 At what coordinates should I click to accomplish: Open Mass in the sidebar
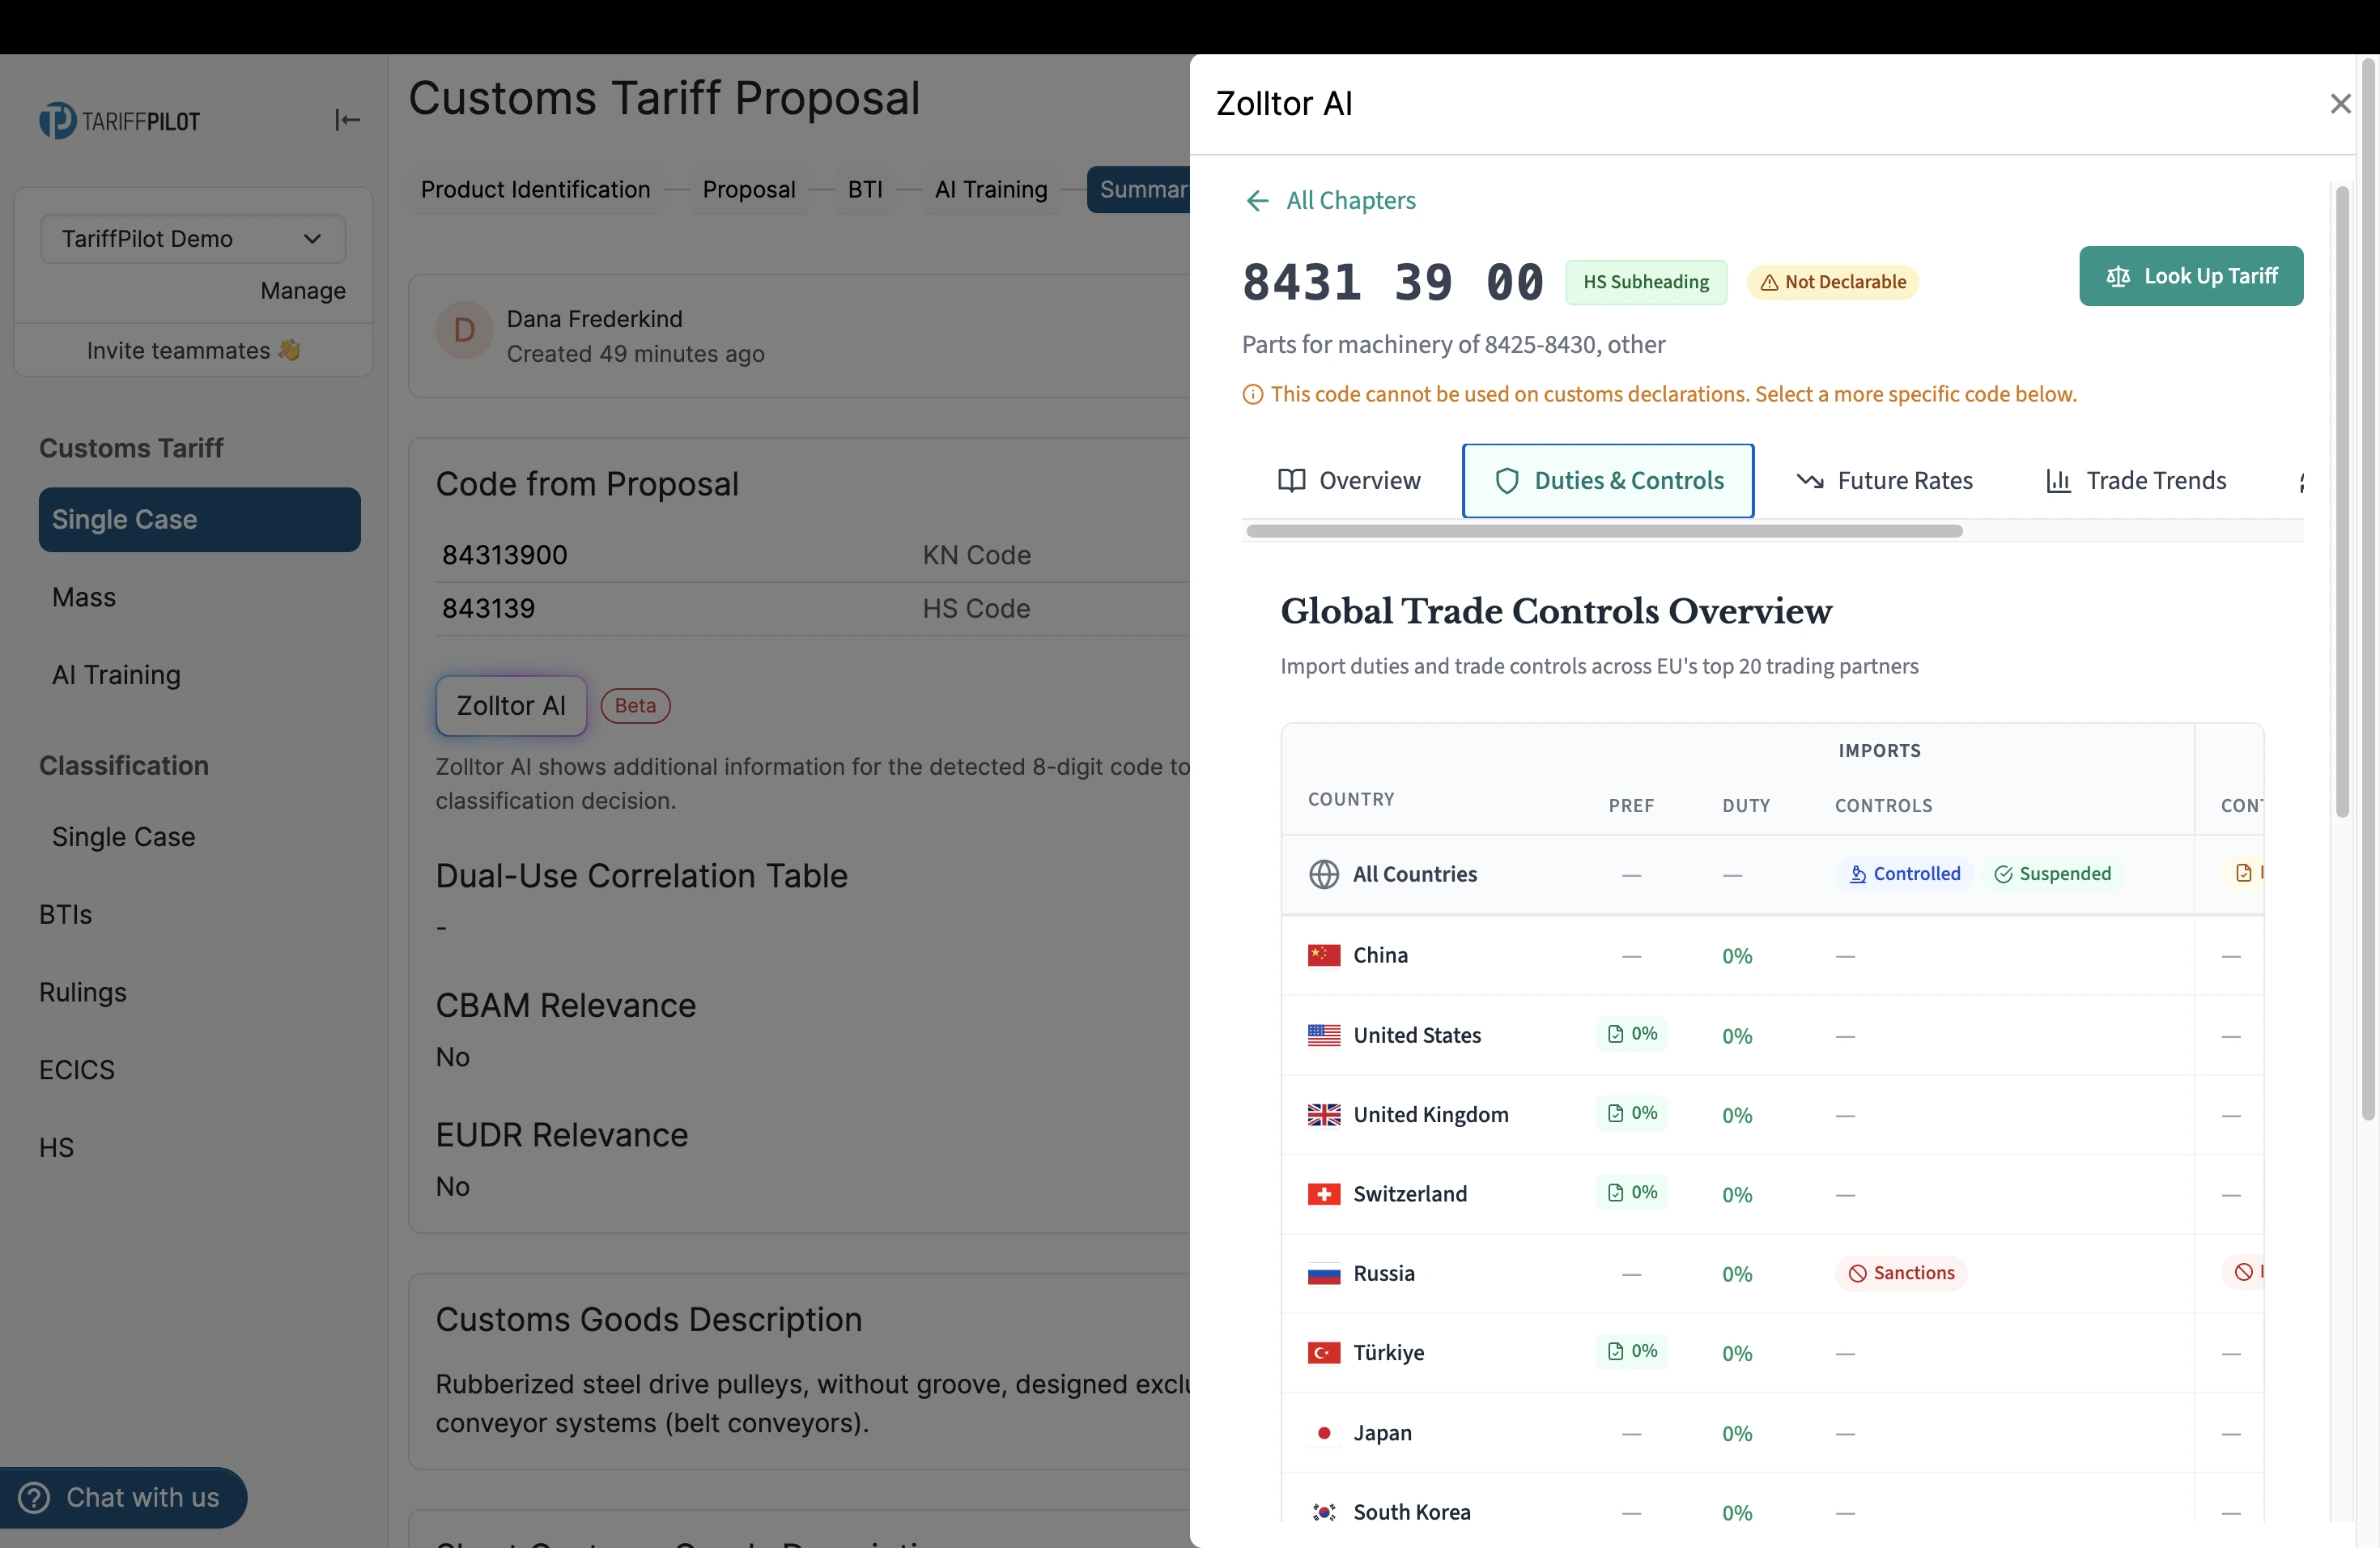coord(84,597)
